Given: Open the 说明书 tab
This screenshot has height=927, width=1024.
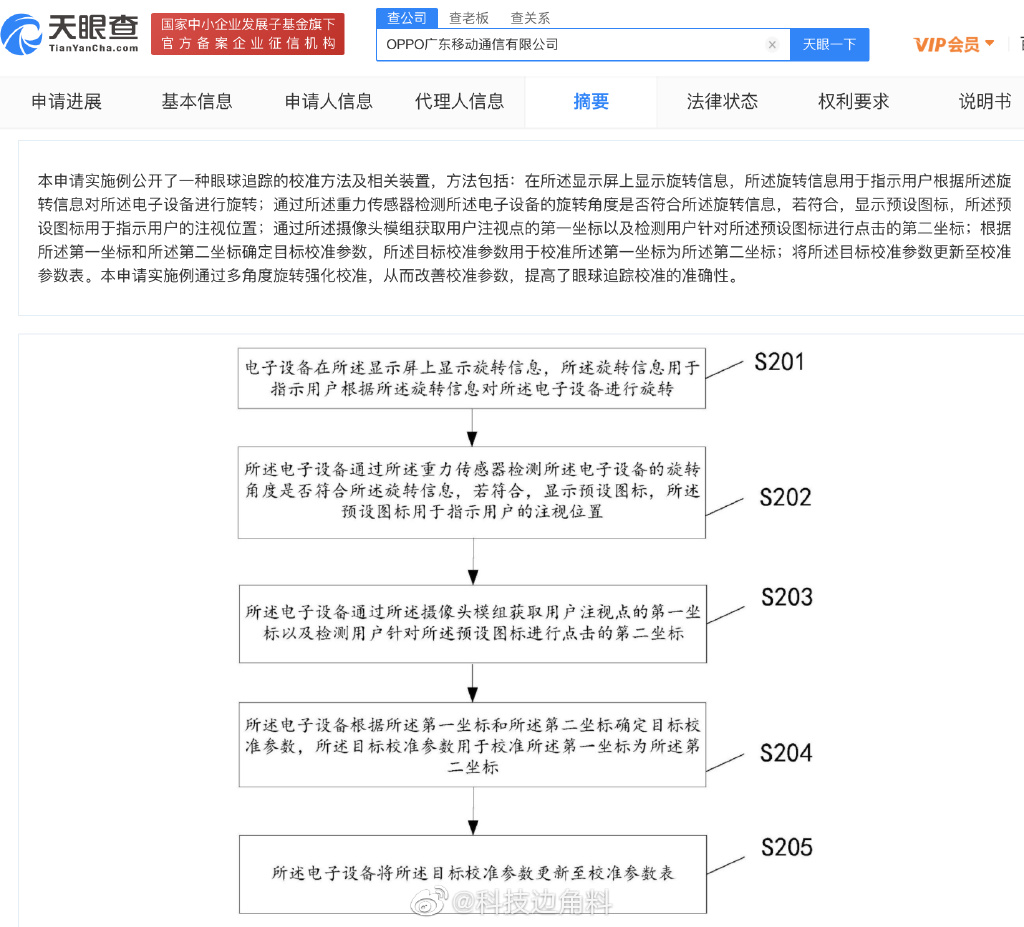Looking at the screenshot, I should coord(985,101).
